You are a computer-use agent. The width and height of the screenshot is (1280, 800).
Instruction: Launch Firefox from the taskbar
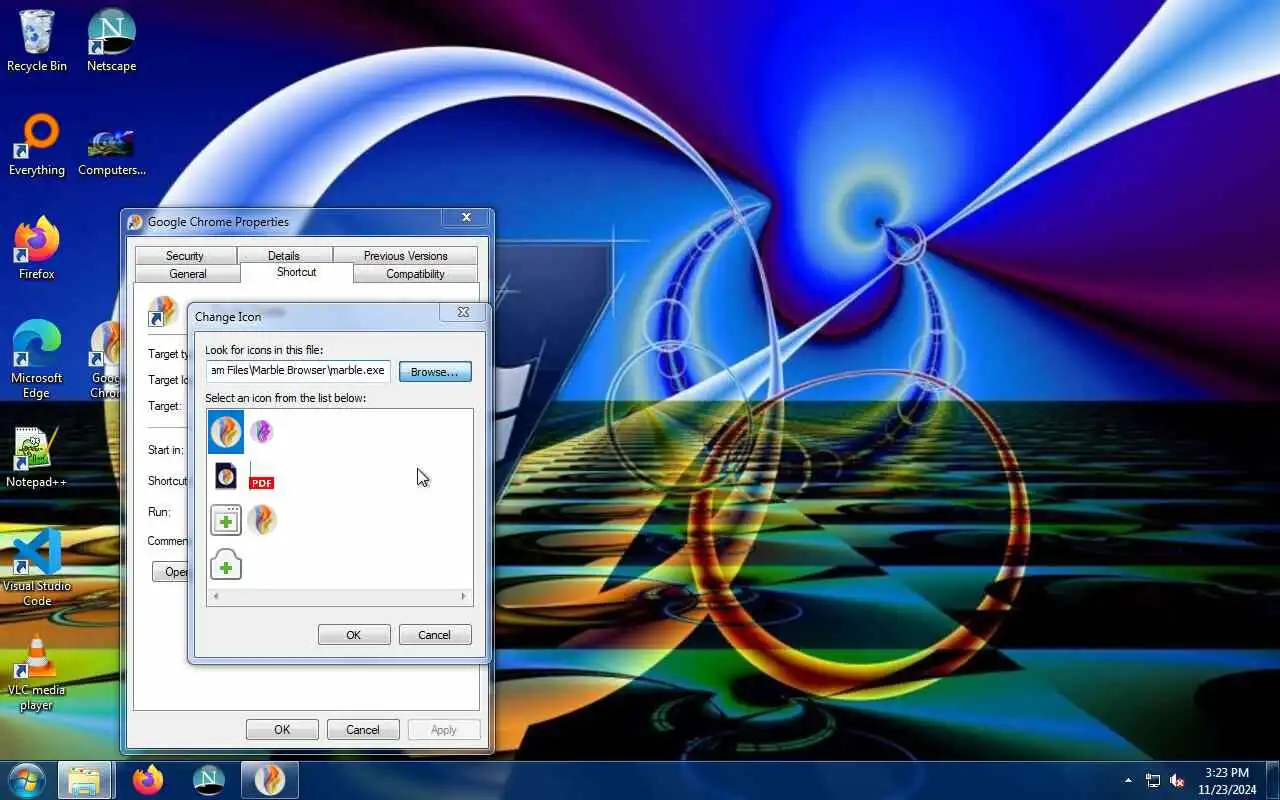148,780
